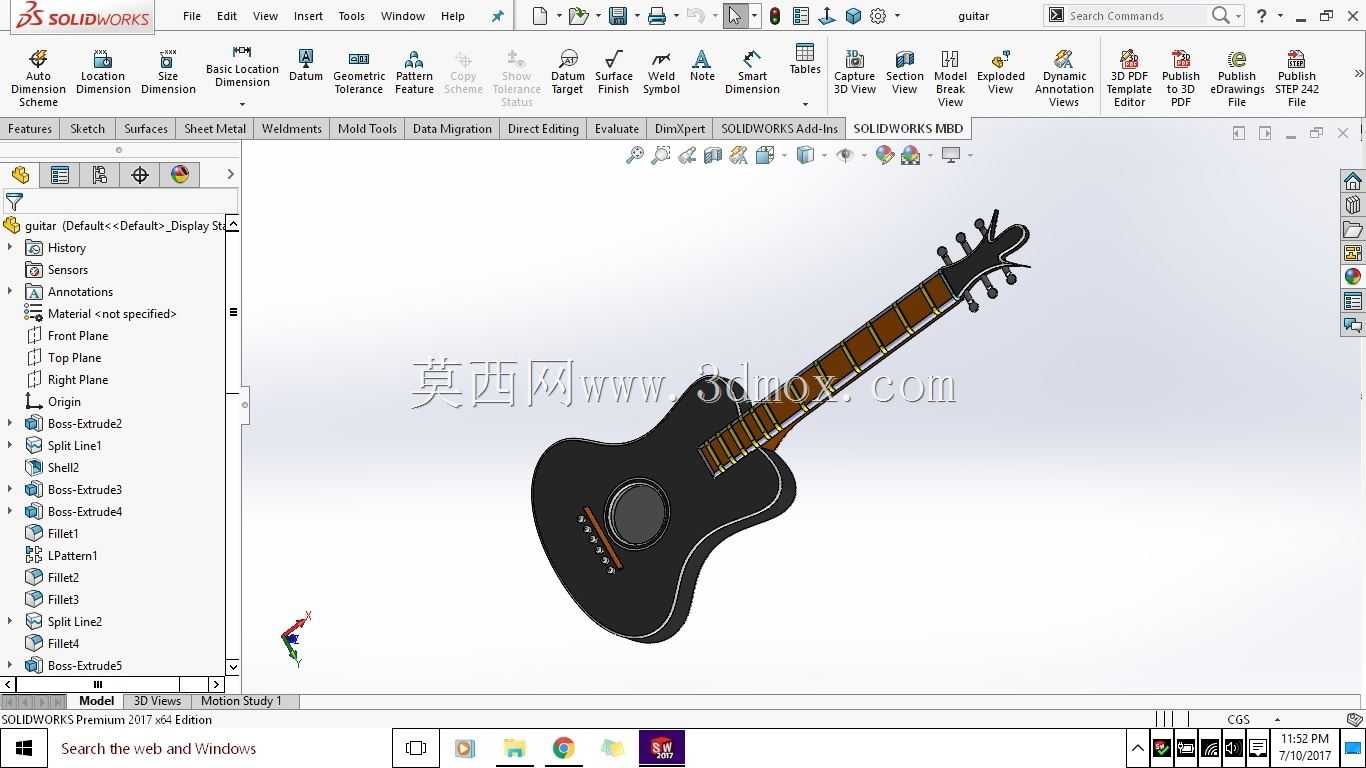Insert a Weld Symbol

click(x=661, y=72)
